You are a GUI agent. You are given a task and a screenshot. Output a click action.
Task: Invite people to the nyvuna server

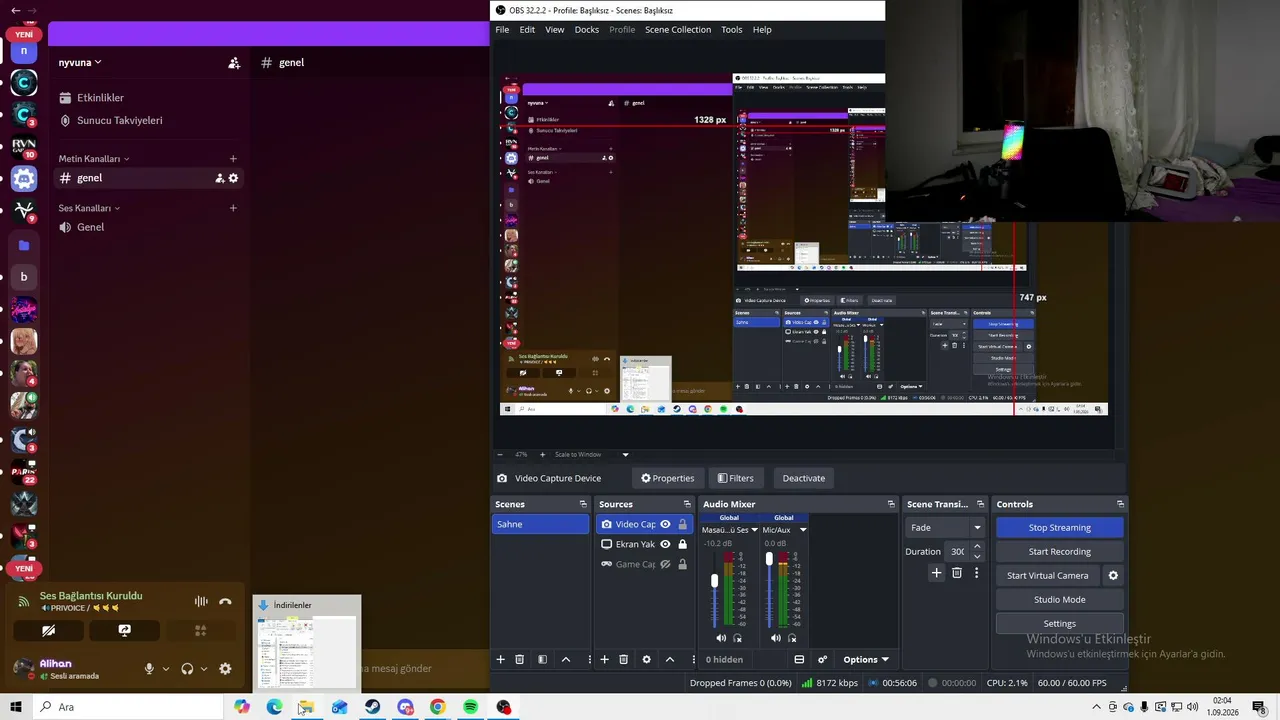point(234,63)
